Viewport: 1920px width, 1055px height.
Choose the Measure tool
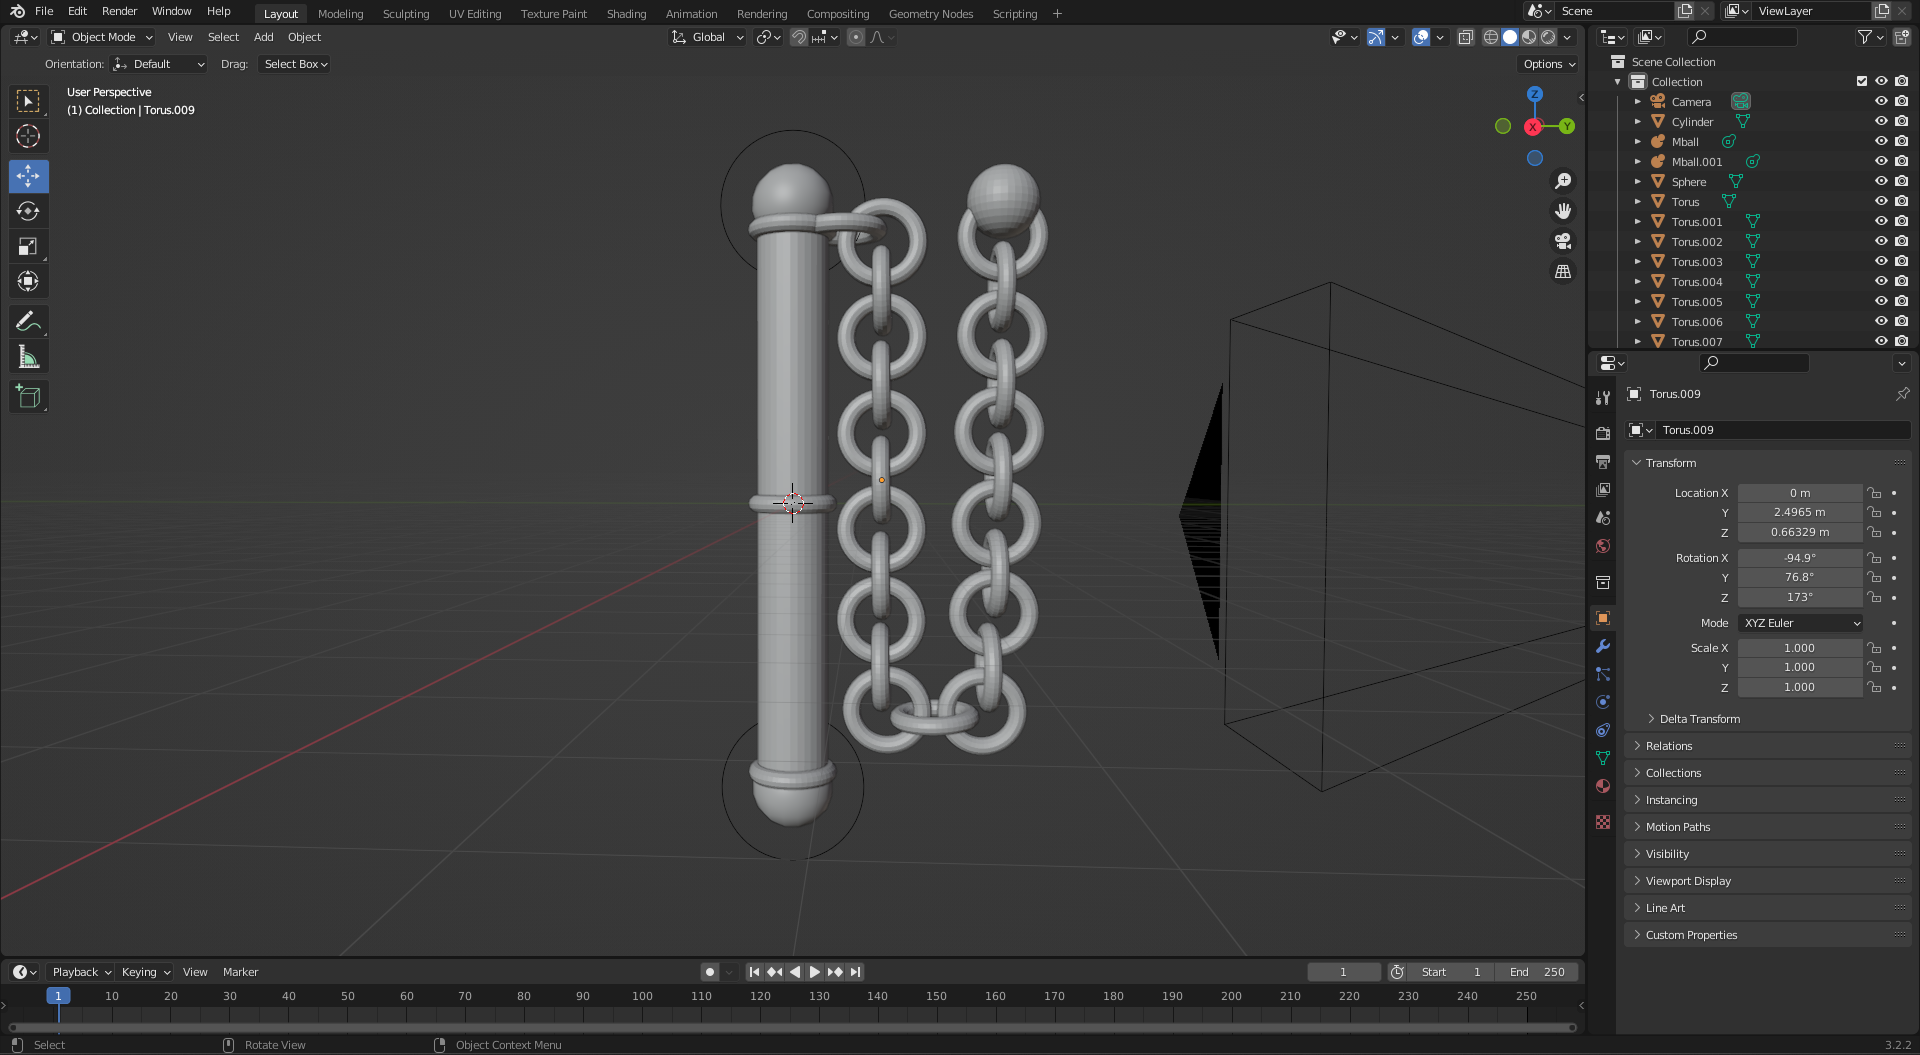click(x=28, y=357)
